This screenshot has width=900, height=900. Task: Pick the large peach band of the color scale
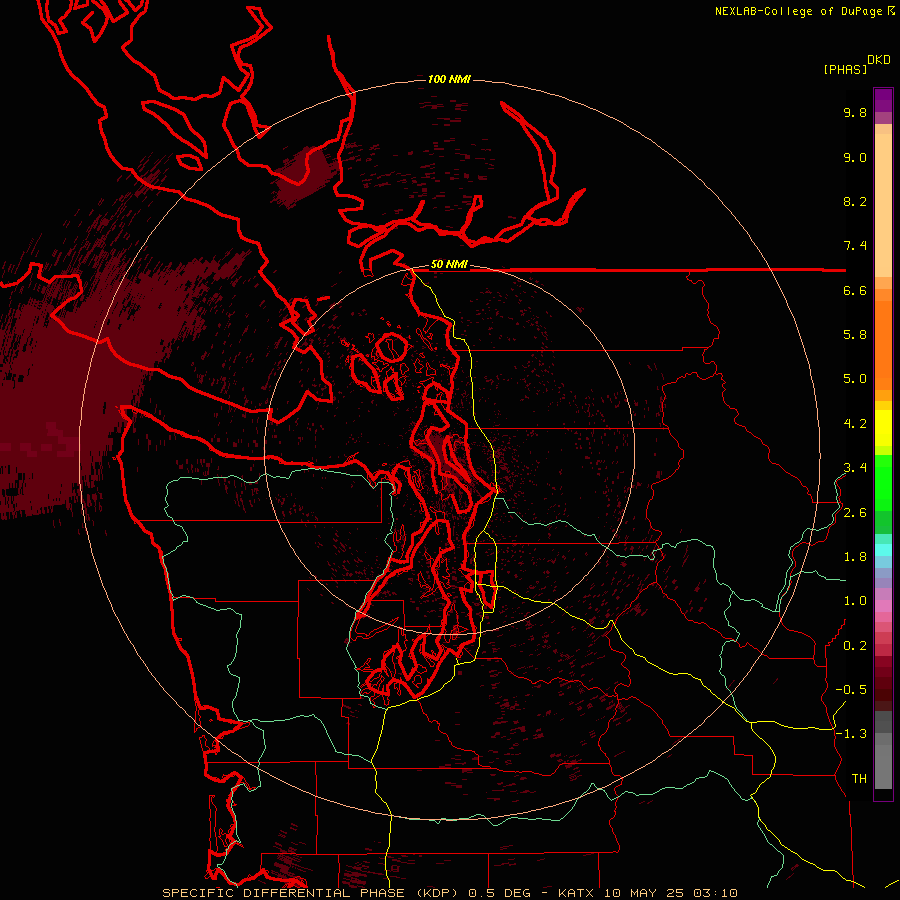[883, 205]
